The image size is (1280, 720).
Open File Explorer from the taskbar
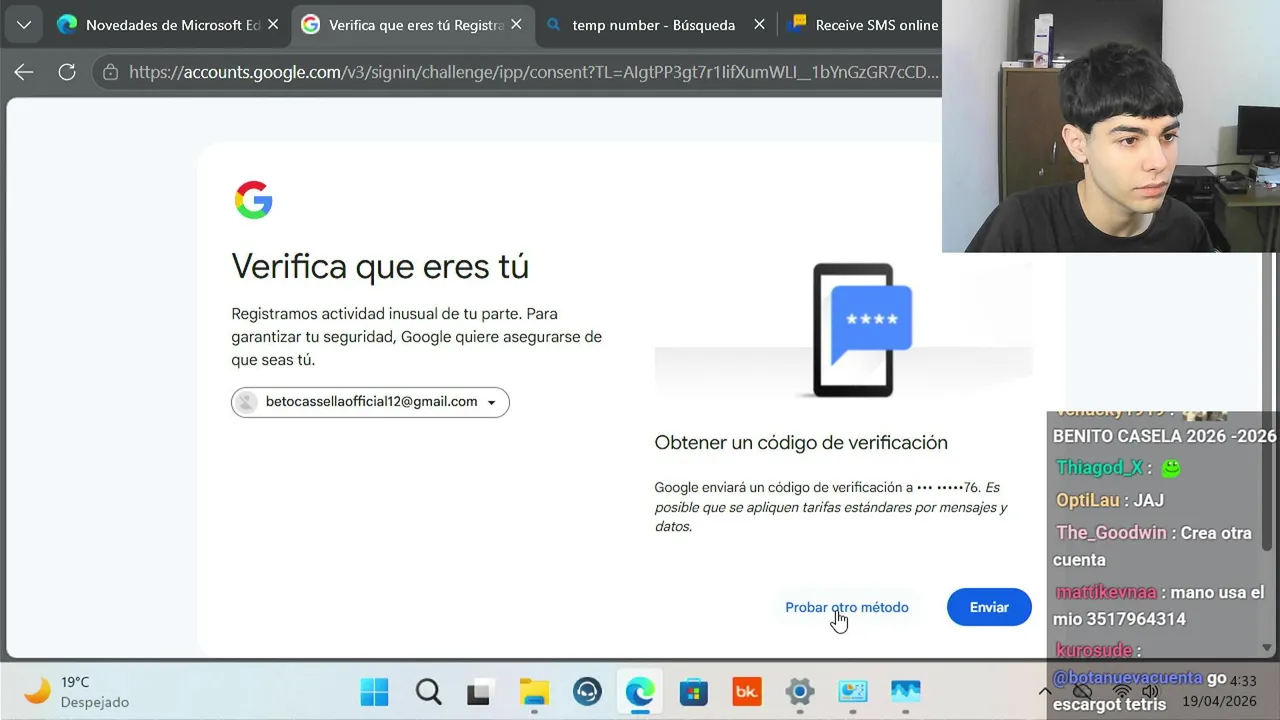point(534,692)
